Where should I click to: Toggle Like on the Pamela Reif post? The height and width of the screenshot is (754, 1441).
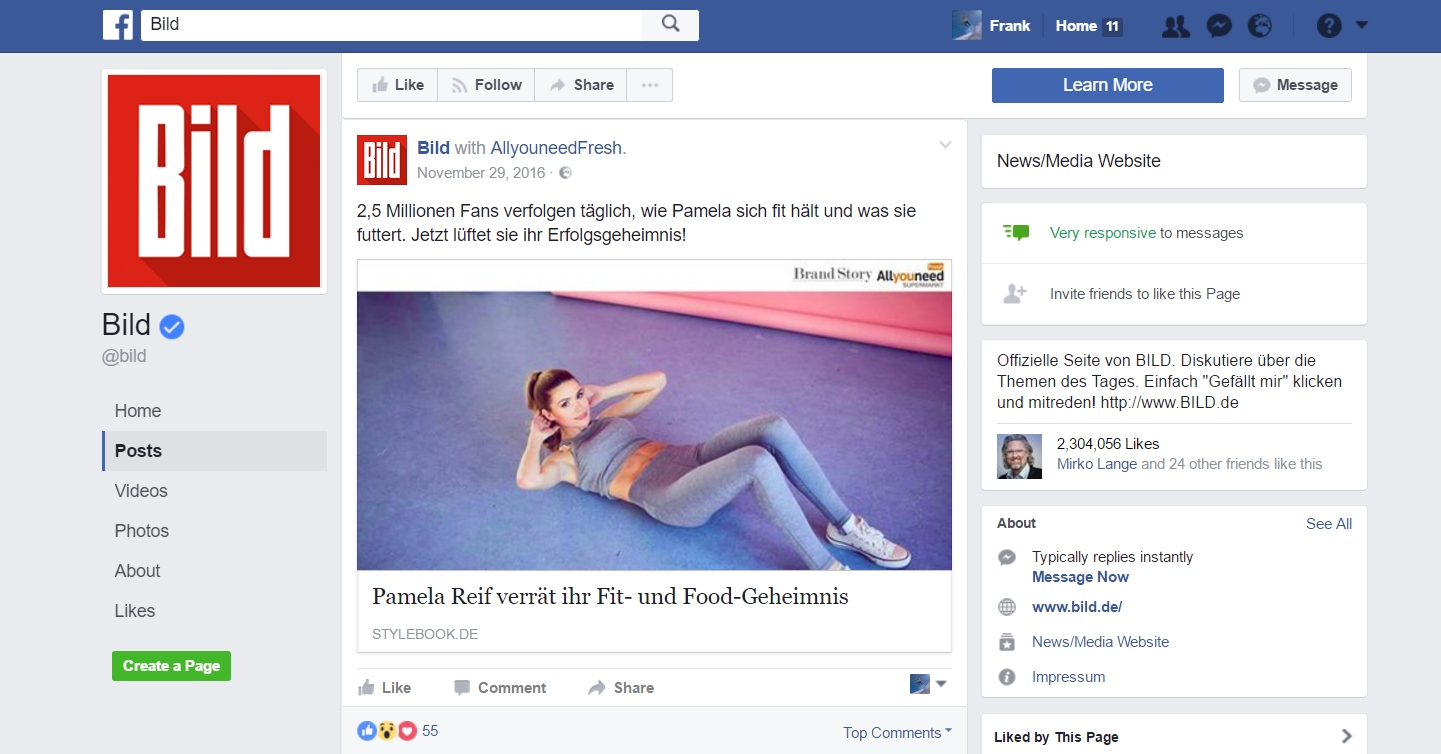point(385,688)
